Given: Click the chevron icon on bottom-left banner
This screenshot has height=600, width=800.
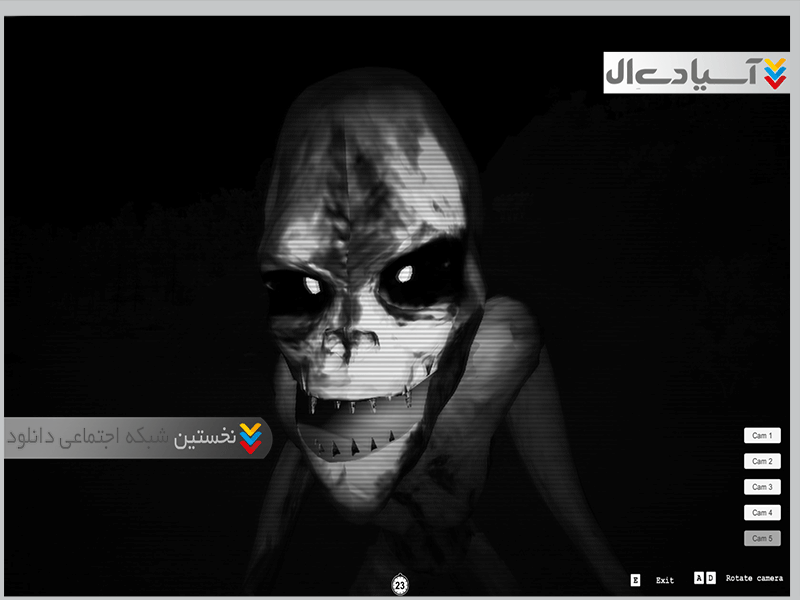Looking at the screenshot, I should (252, 438).
